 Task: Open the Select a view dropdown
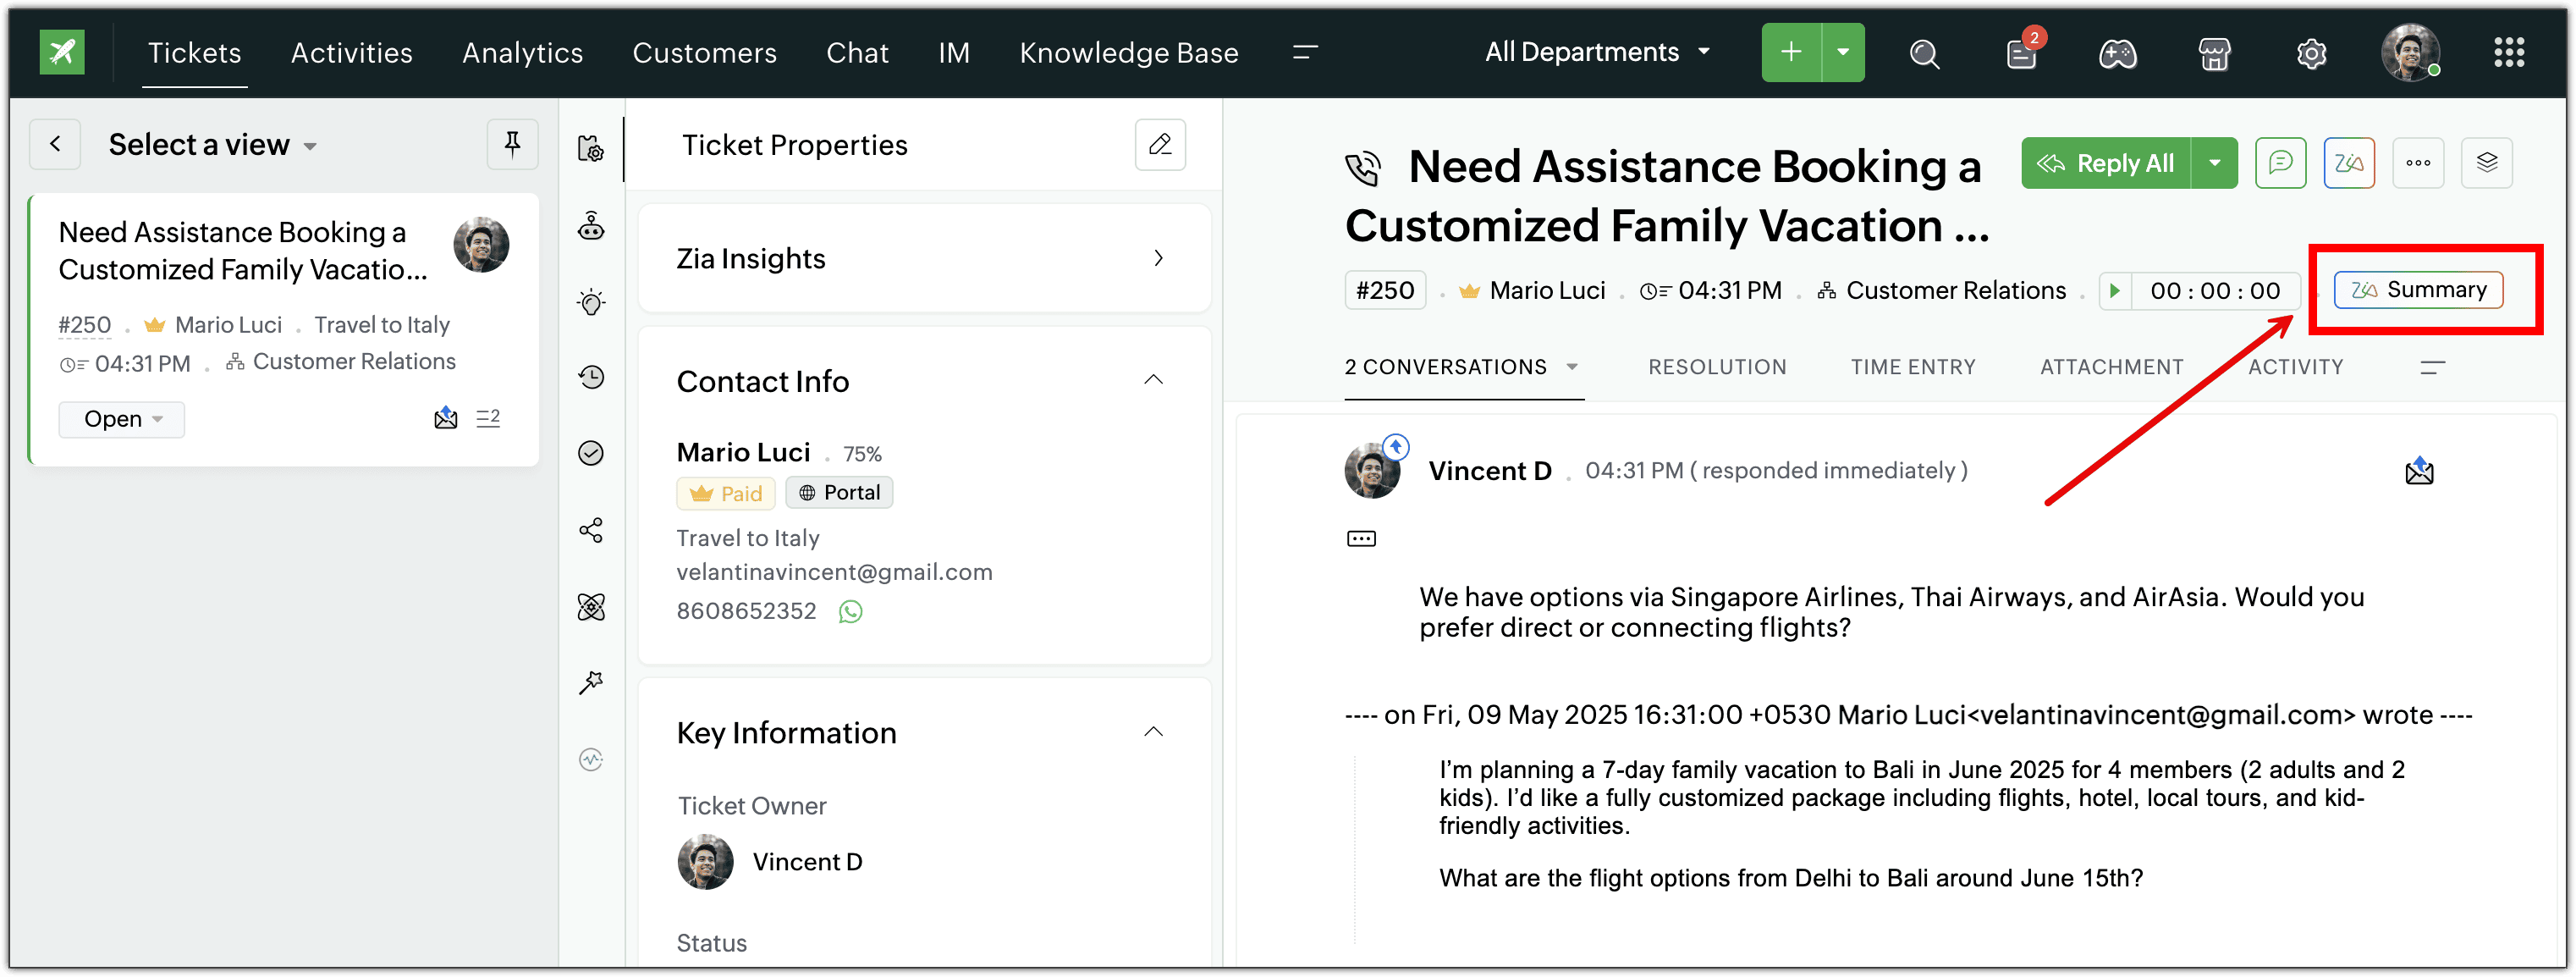(x=213, y=145)
